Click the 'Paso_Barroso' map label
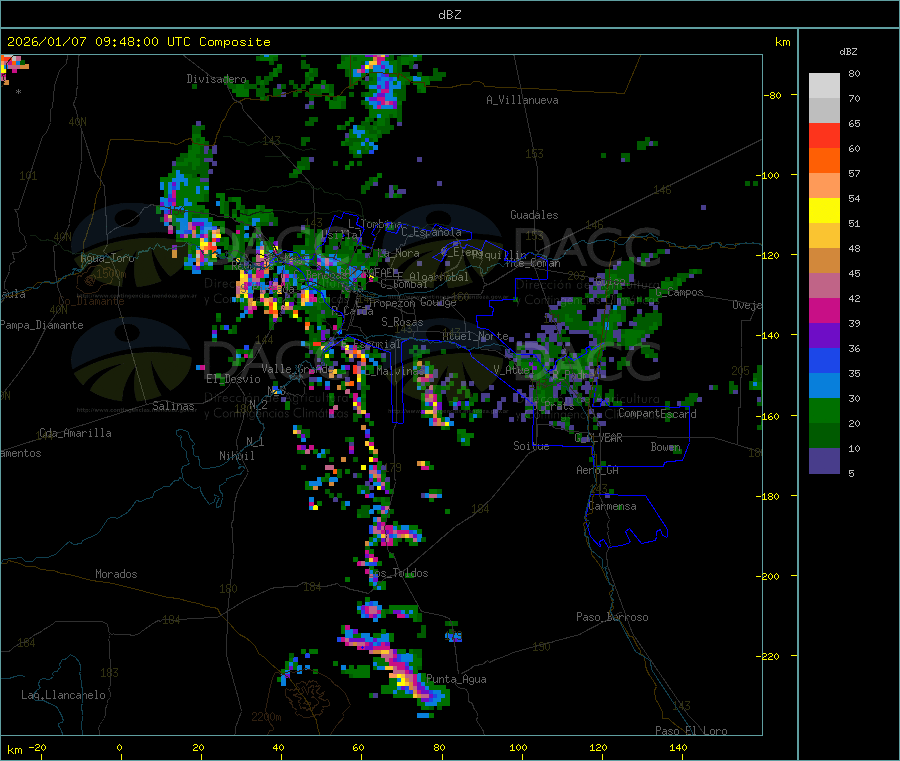The image size is (900, 761). coord(612,617)
